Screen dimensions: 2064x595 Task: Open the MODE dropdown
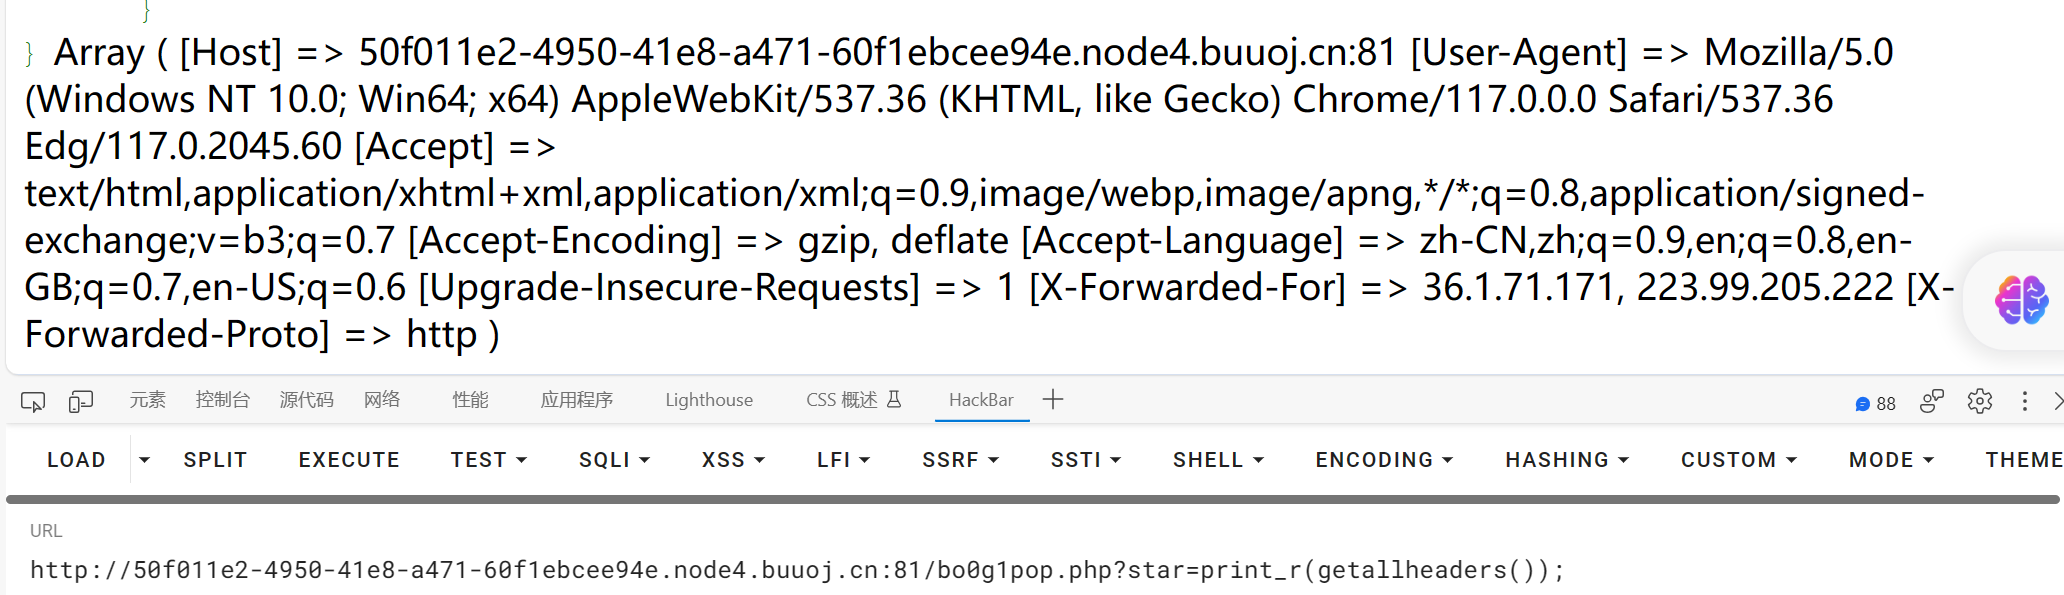pyautogui.click(x=1891, y=460)
